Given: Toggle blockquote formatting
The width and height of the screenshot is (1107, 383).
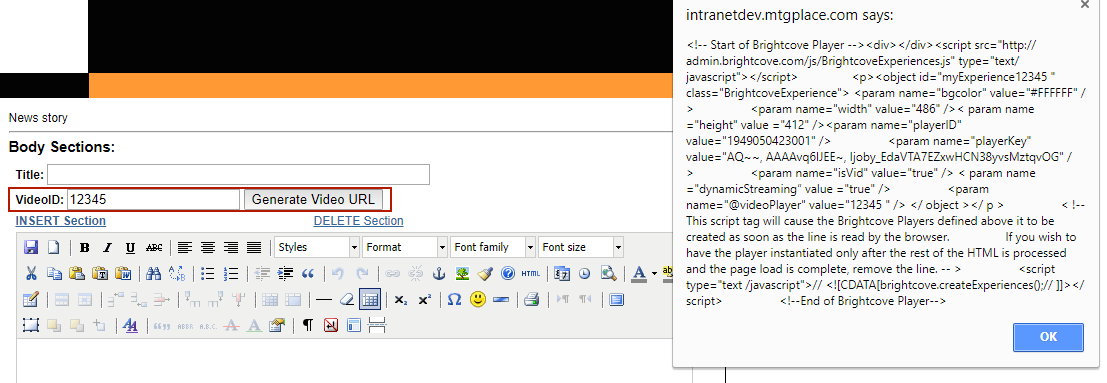Looking at the screenshot, I should (309, 273).
